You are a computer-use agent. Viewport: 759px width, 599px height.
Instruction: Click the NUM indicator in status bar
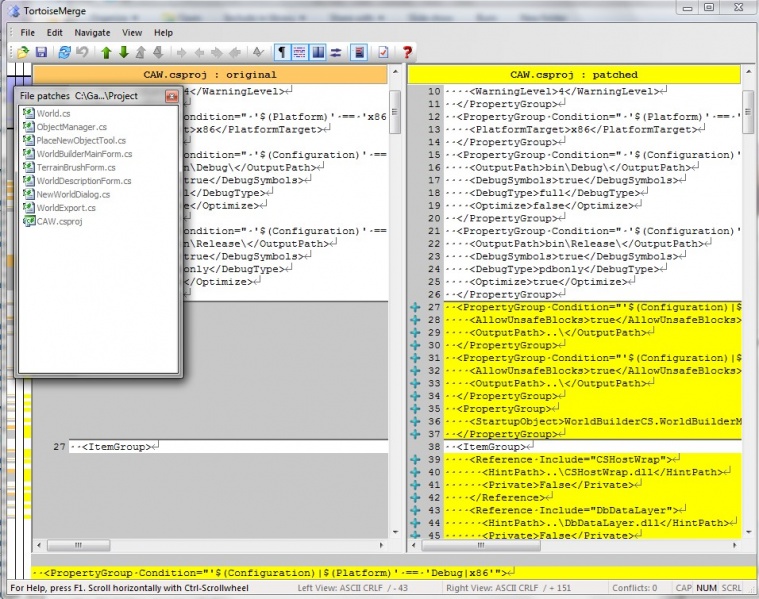[x=706, y=588]
